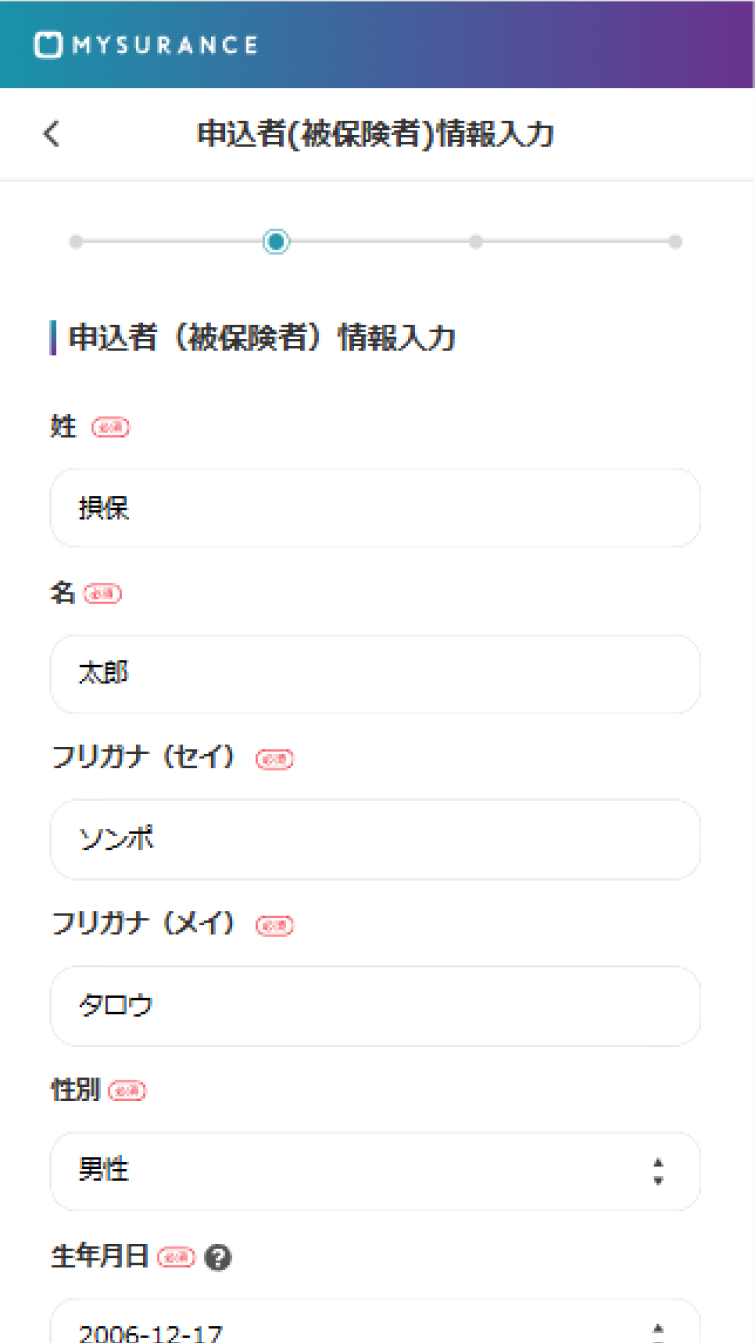
Task: Select the last progress step dot
Action: (675, 242)
